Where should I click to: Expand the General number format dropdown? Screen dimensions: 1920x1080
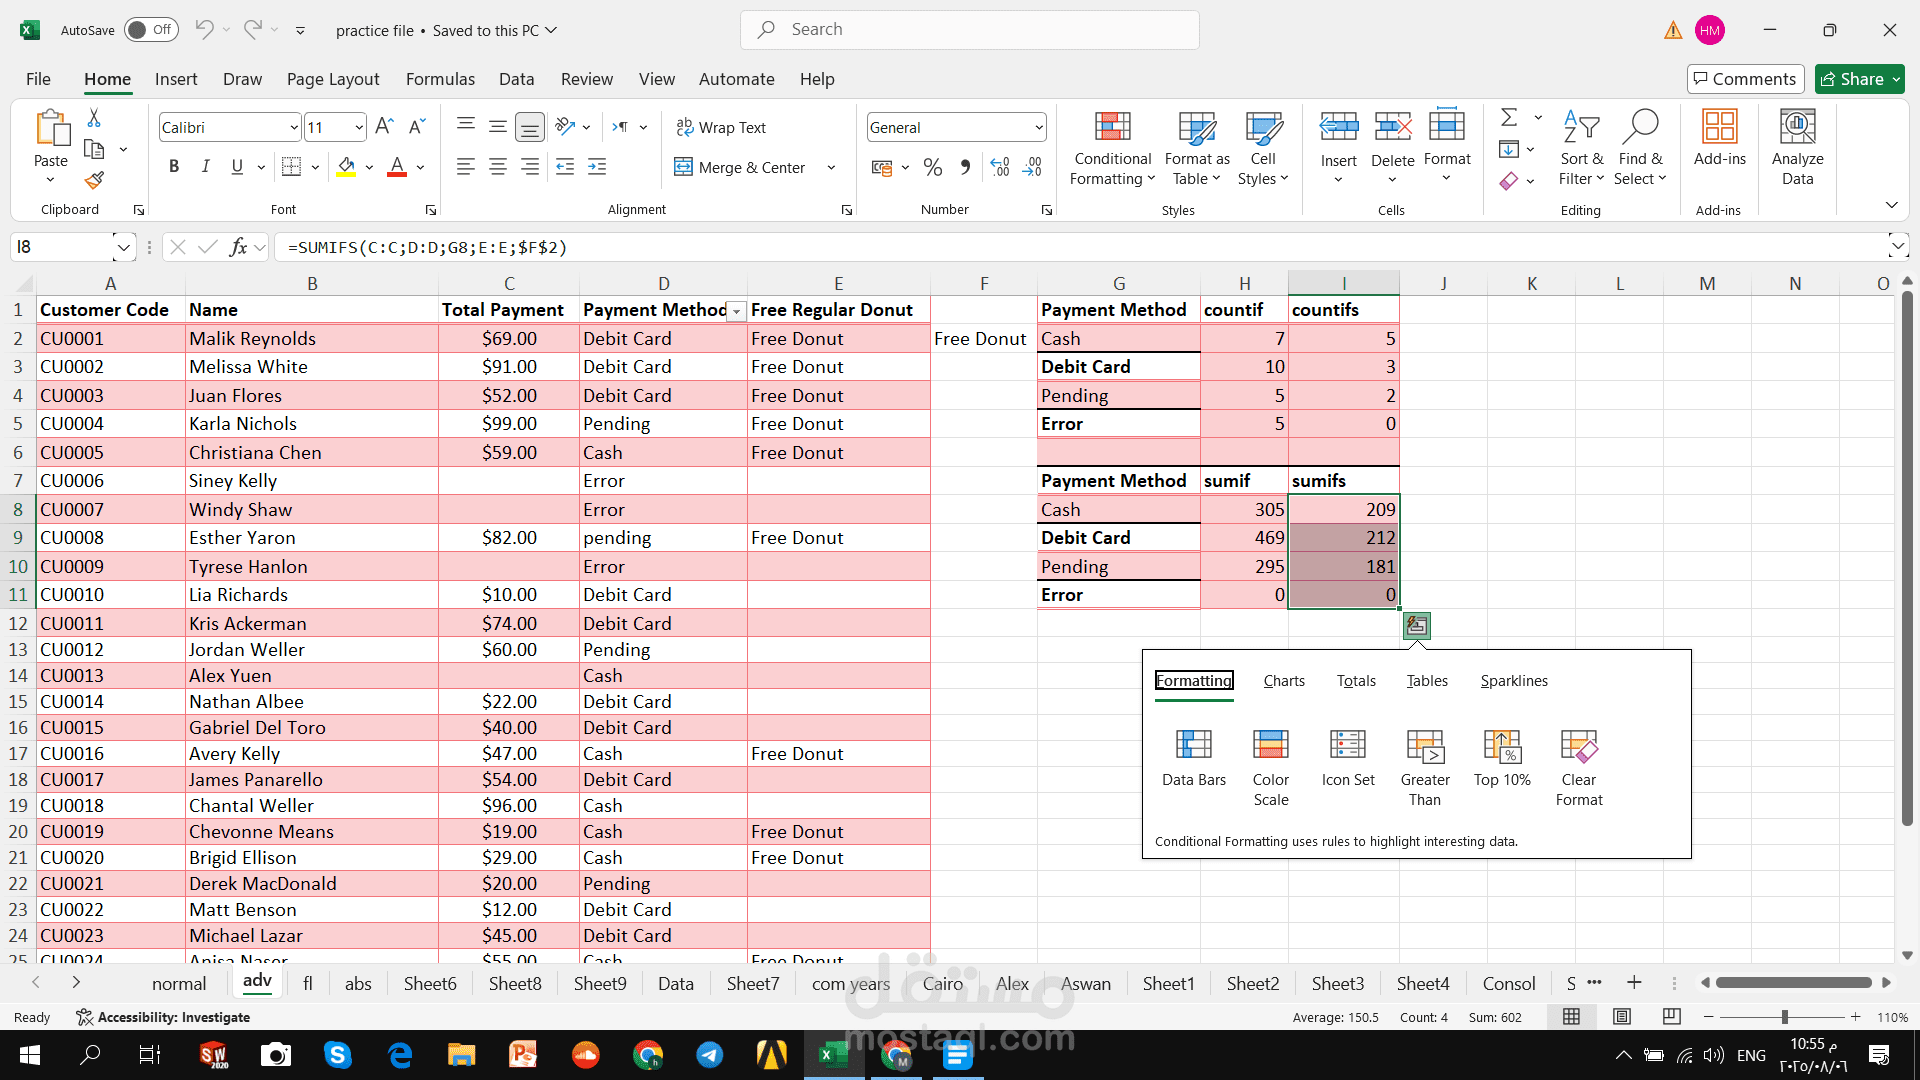[1038, 127]
